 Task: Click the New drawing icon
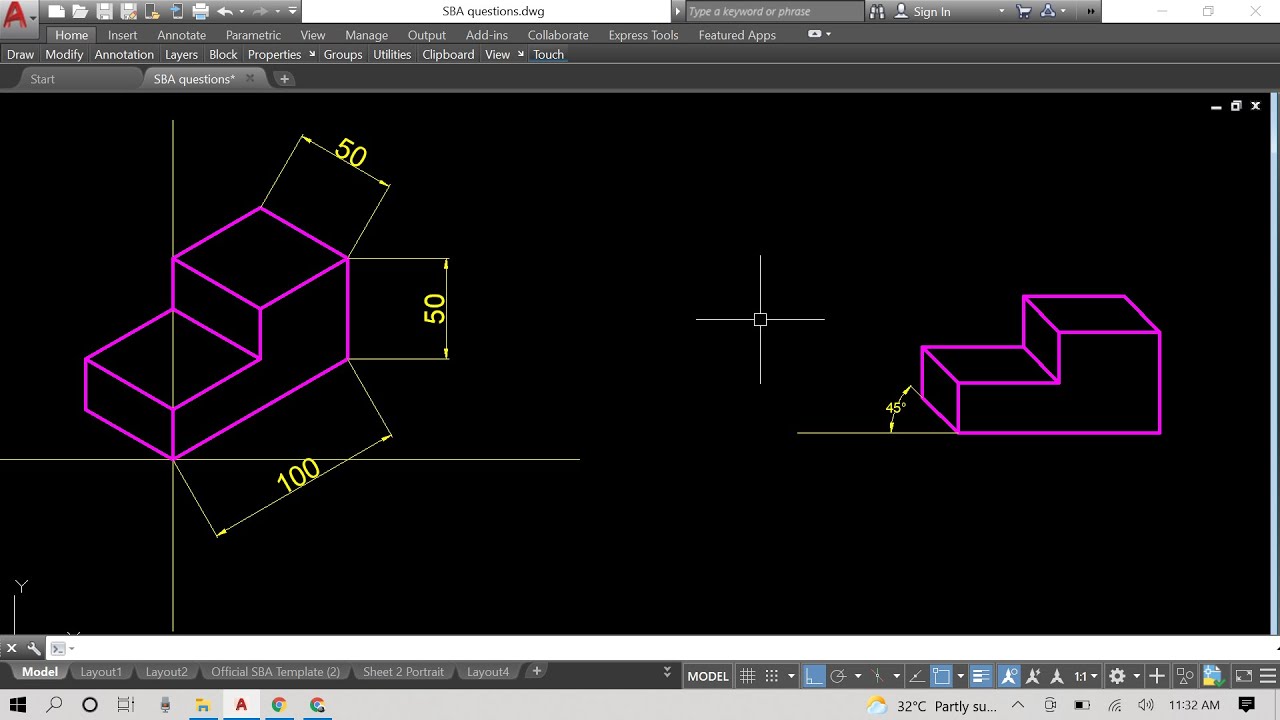56,12
